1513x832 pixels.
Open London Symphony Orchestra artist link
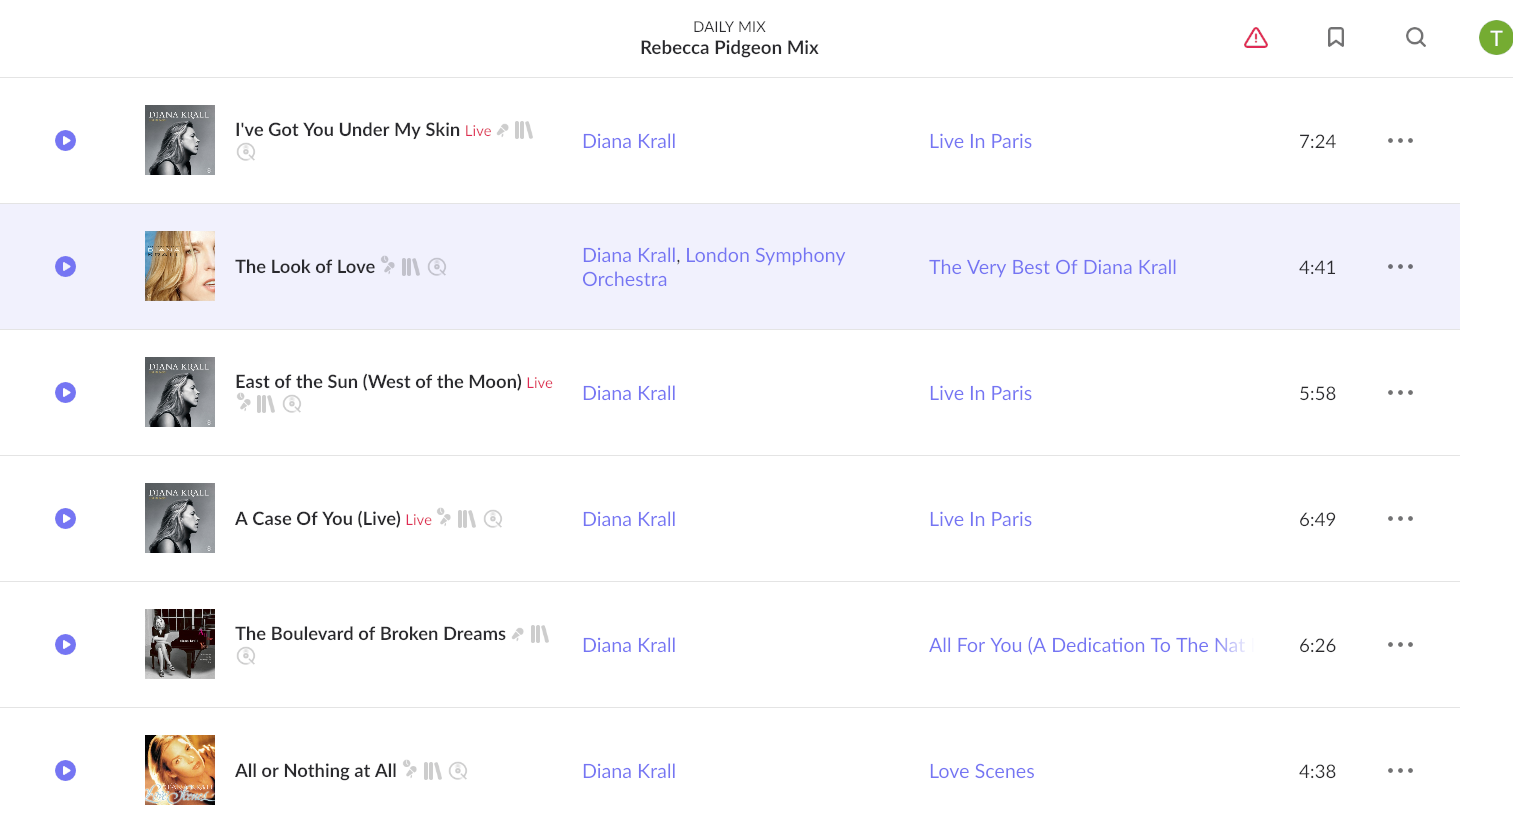714,267
